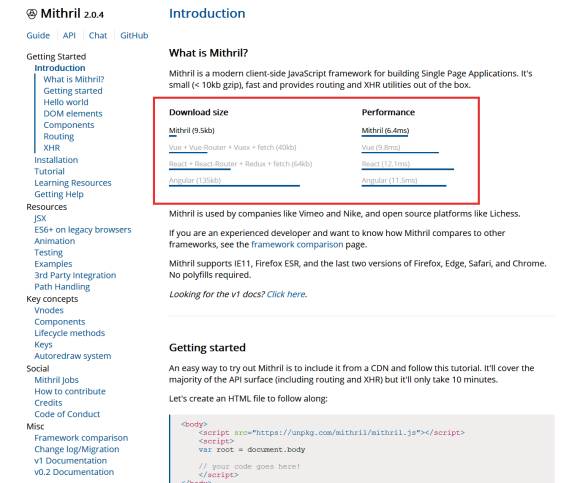
Task: Click the v1 docs 'Click here' link
Action: point(286,294)
